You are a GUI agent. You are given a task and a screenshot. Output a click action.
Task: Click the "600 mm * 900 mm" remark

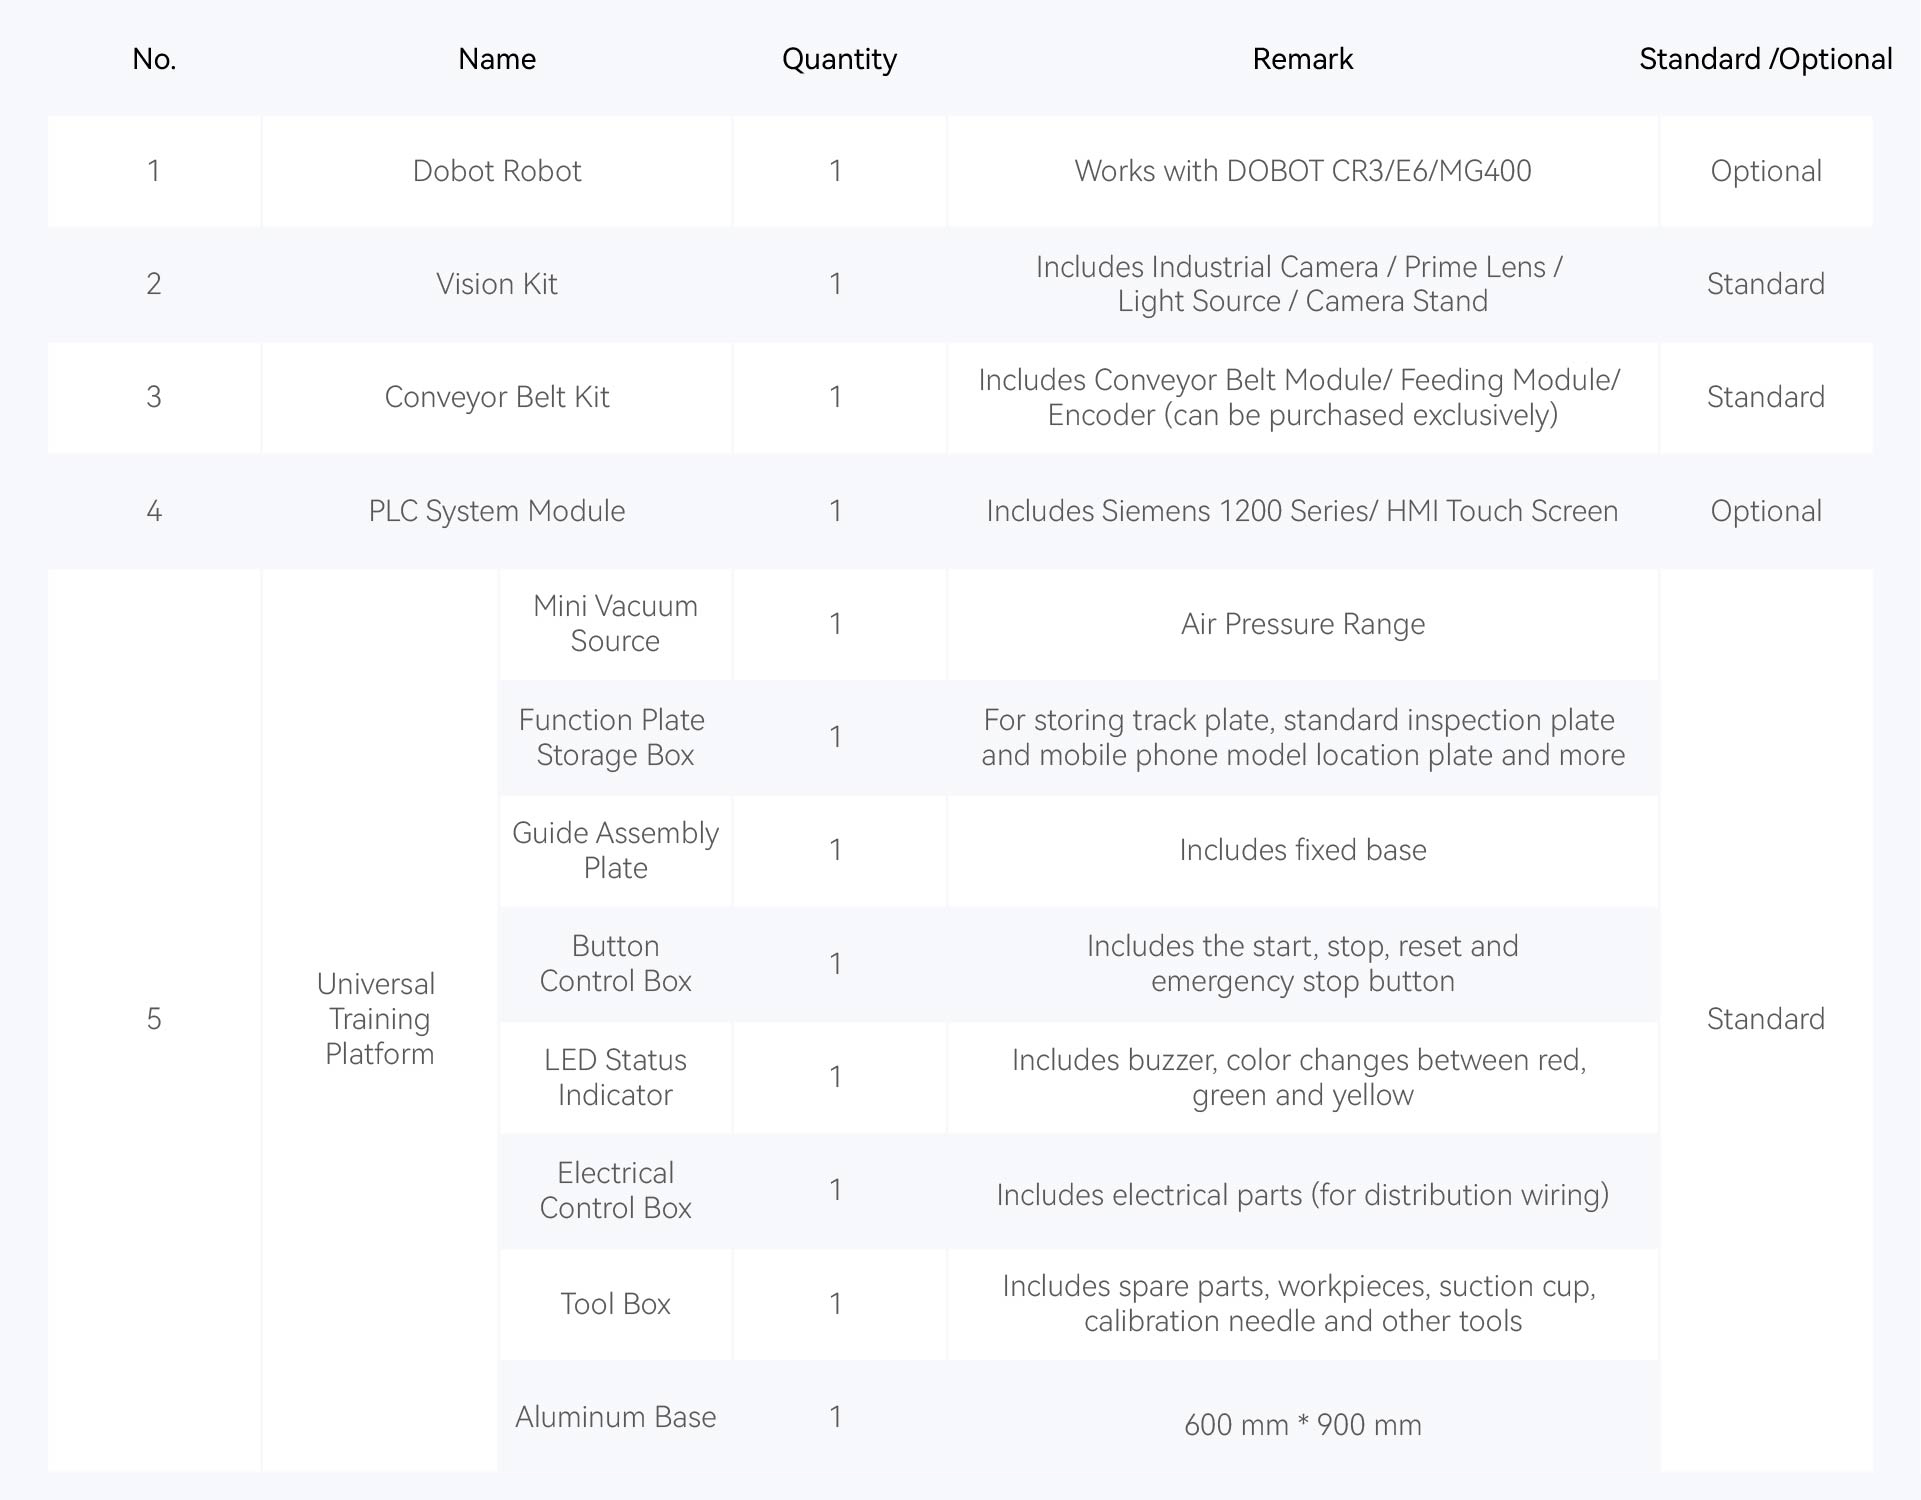pos(1302,1424)
